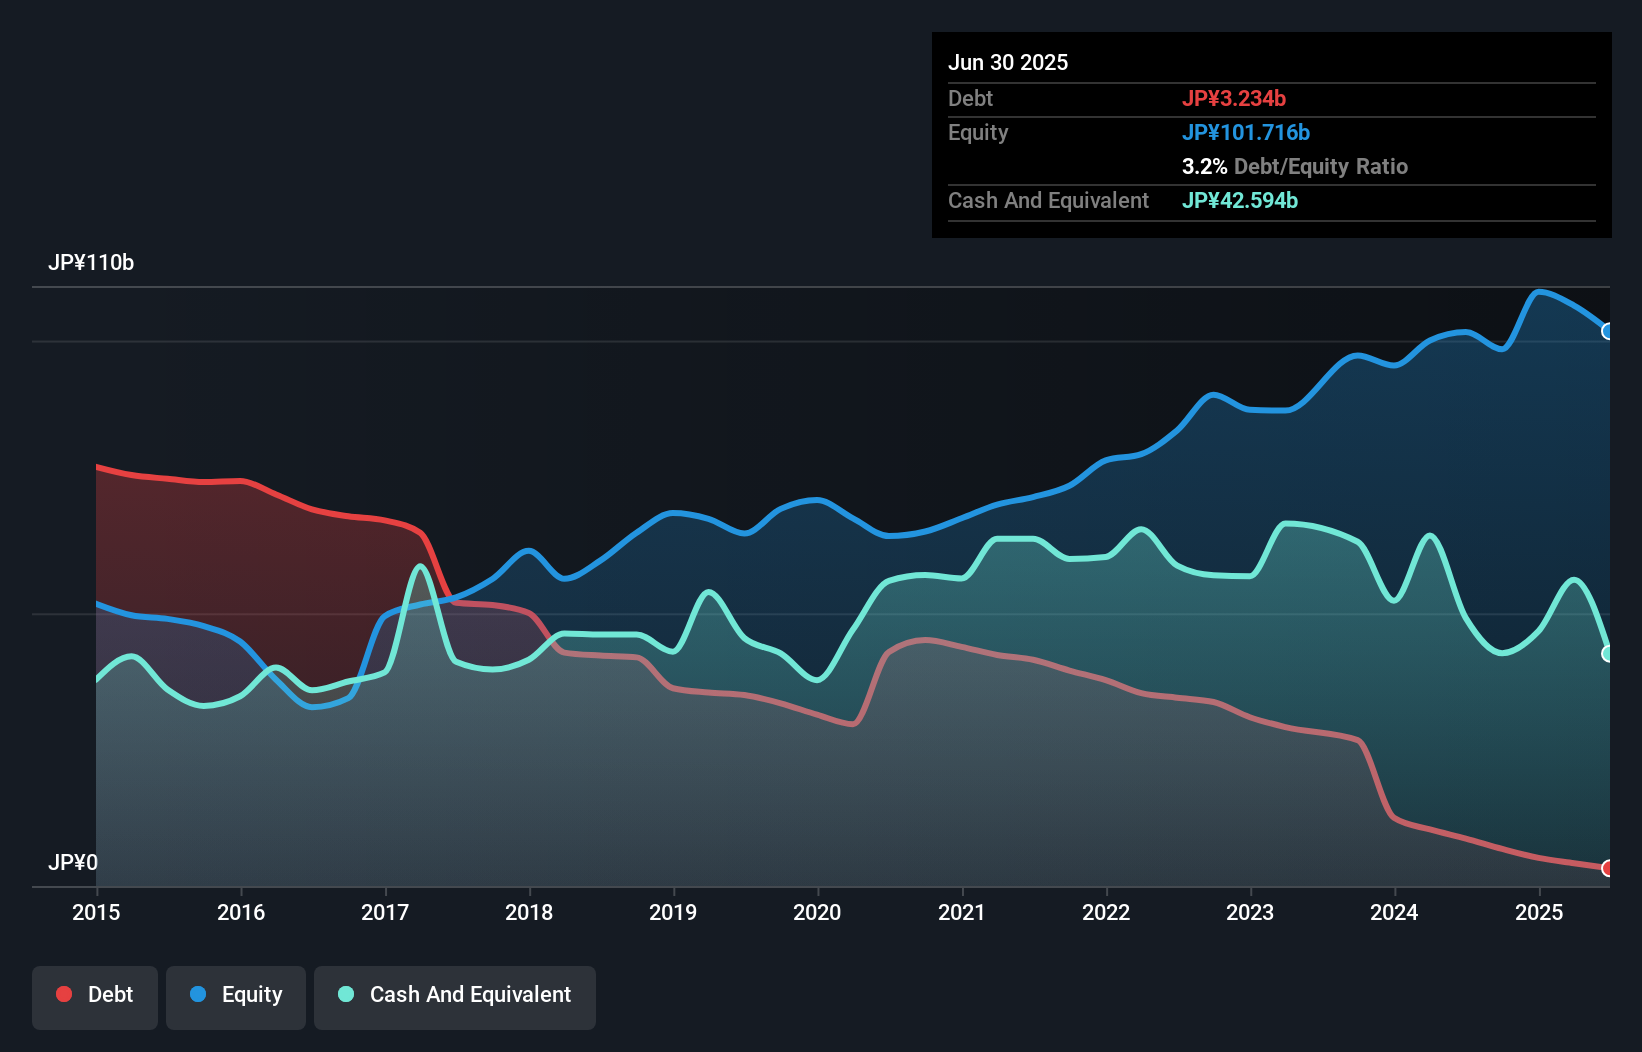
Task: Click the green JP¥42.594b Cash value
Action: (1240, 201)
